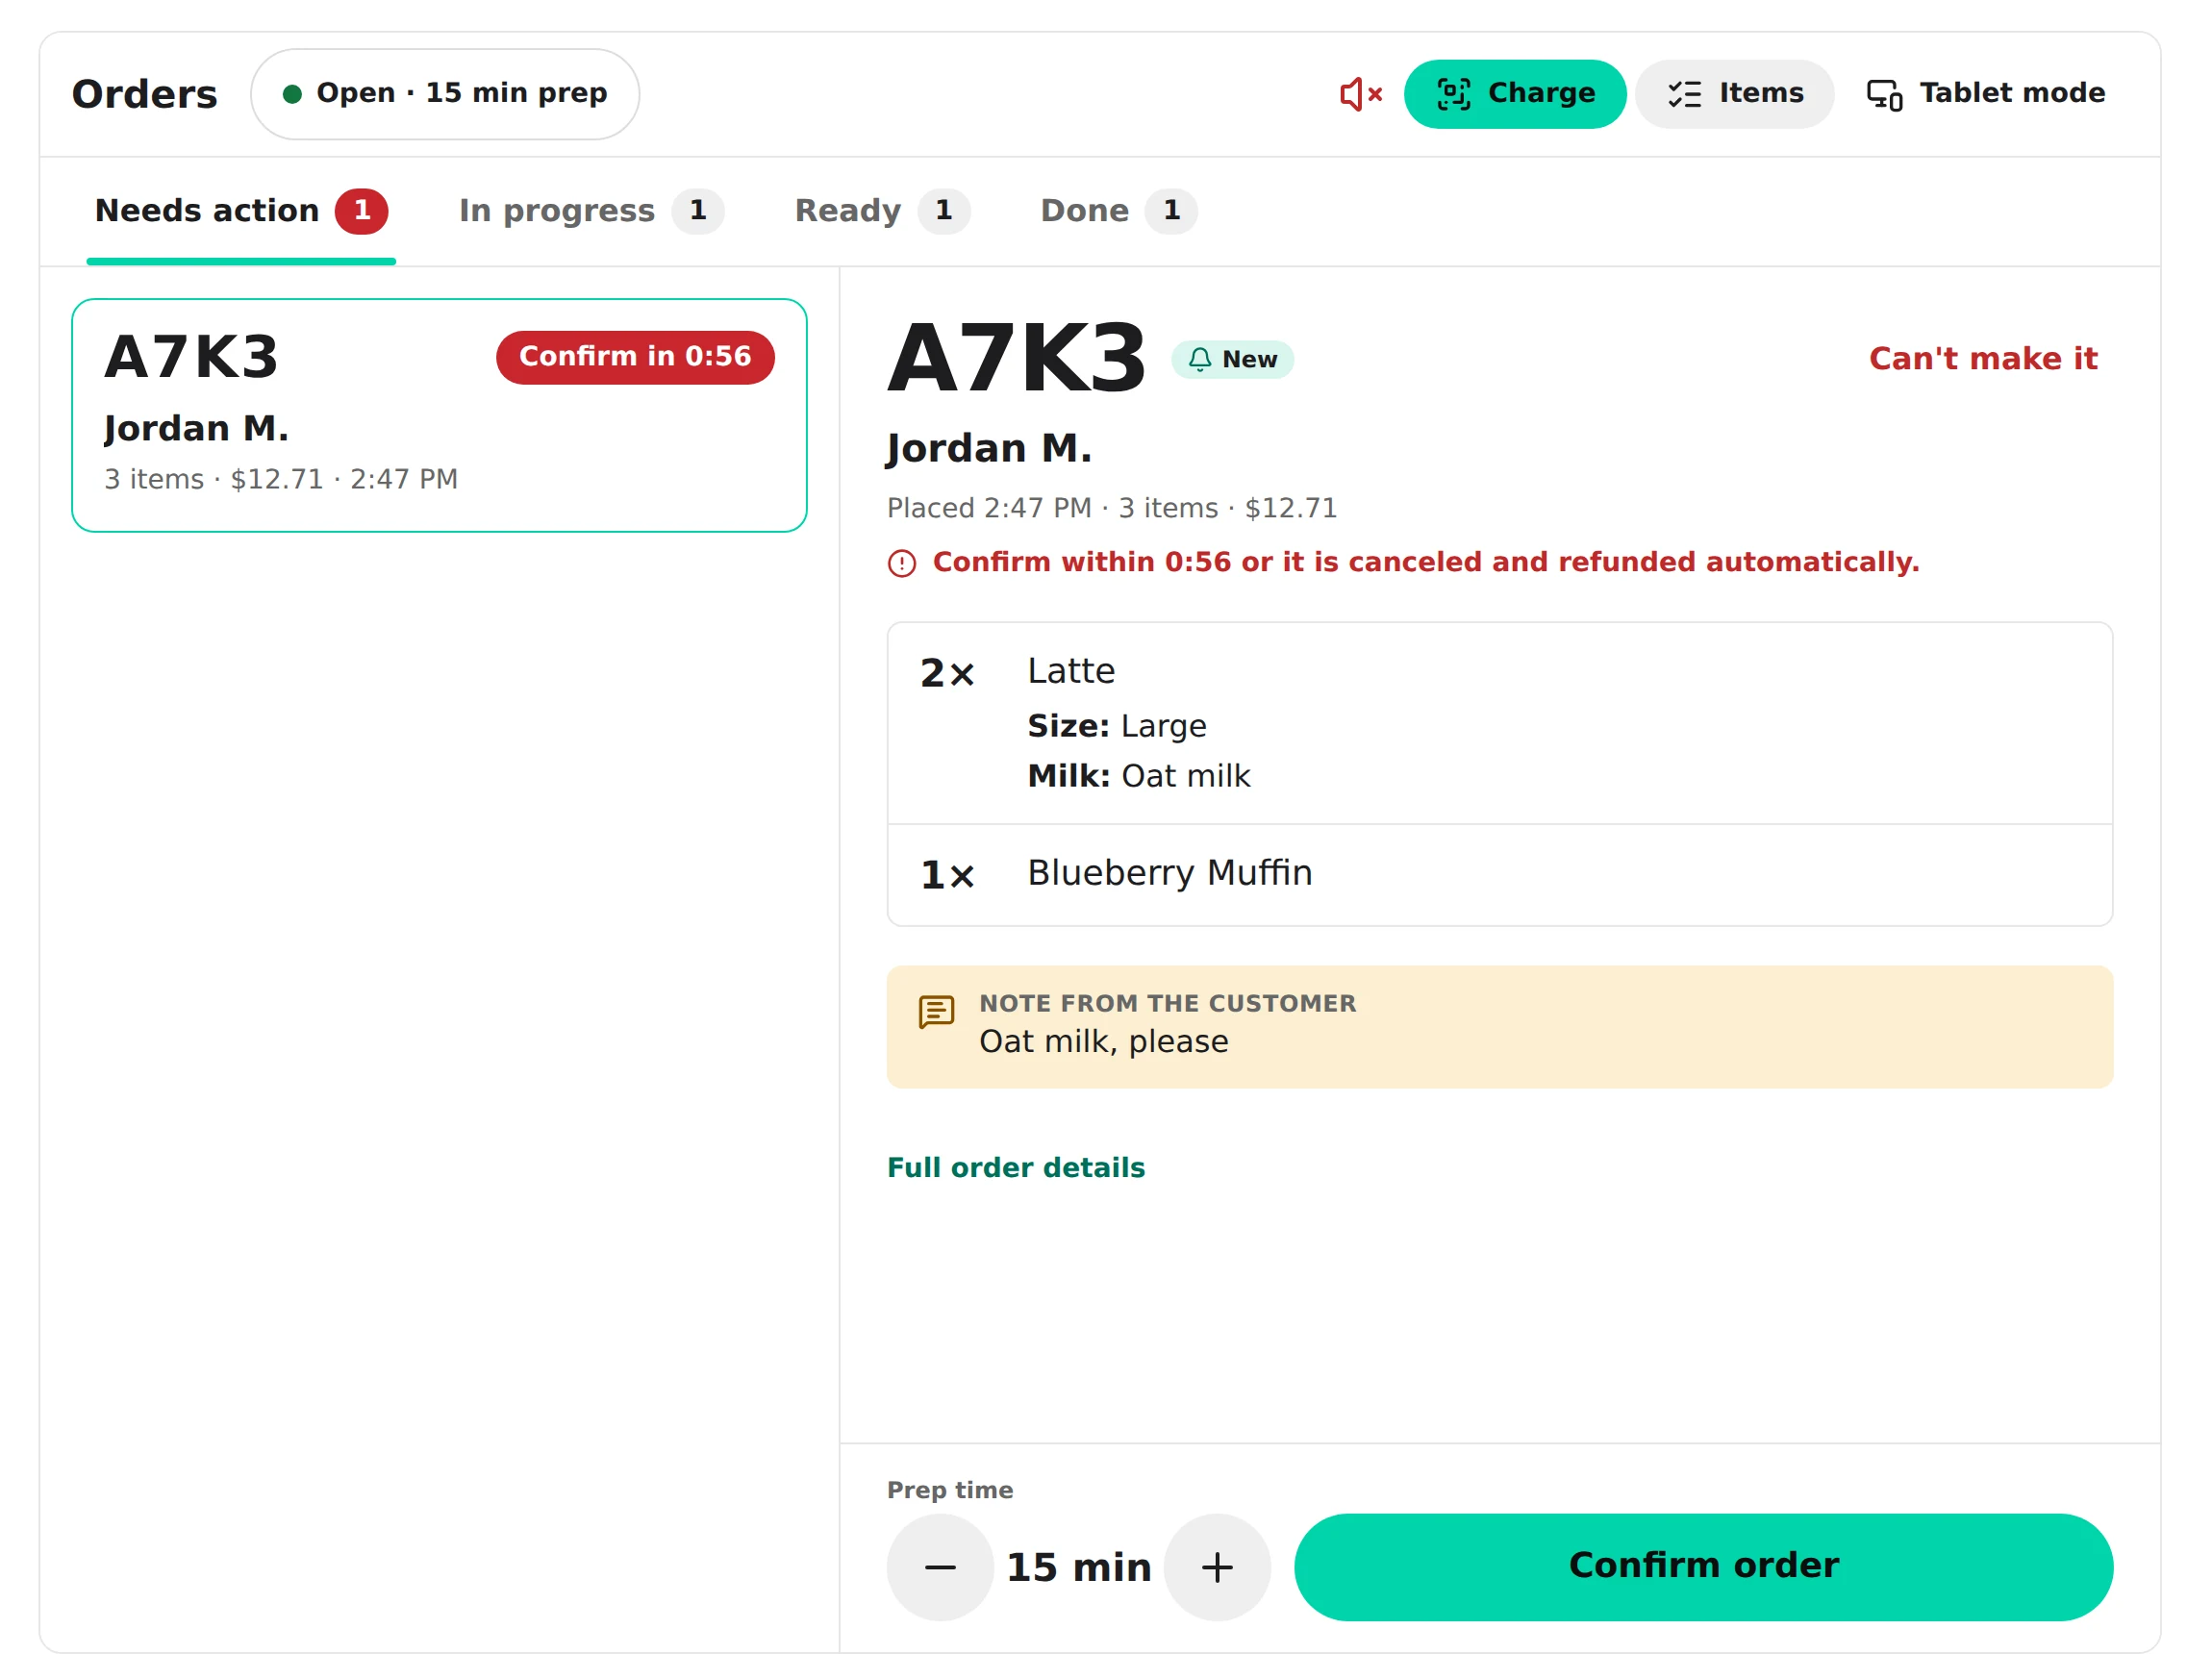
Task: Click the Open · 15 min prep status pill
Action: pyautogui.click(x=445, y=94)
